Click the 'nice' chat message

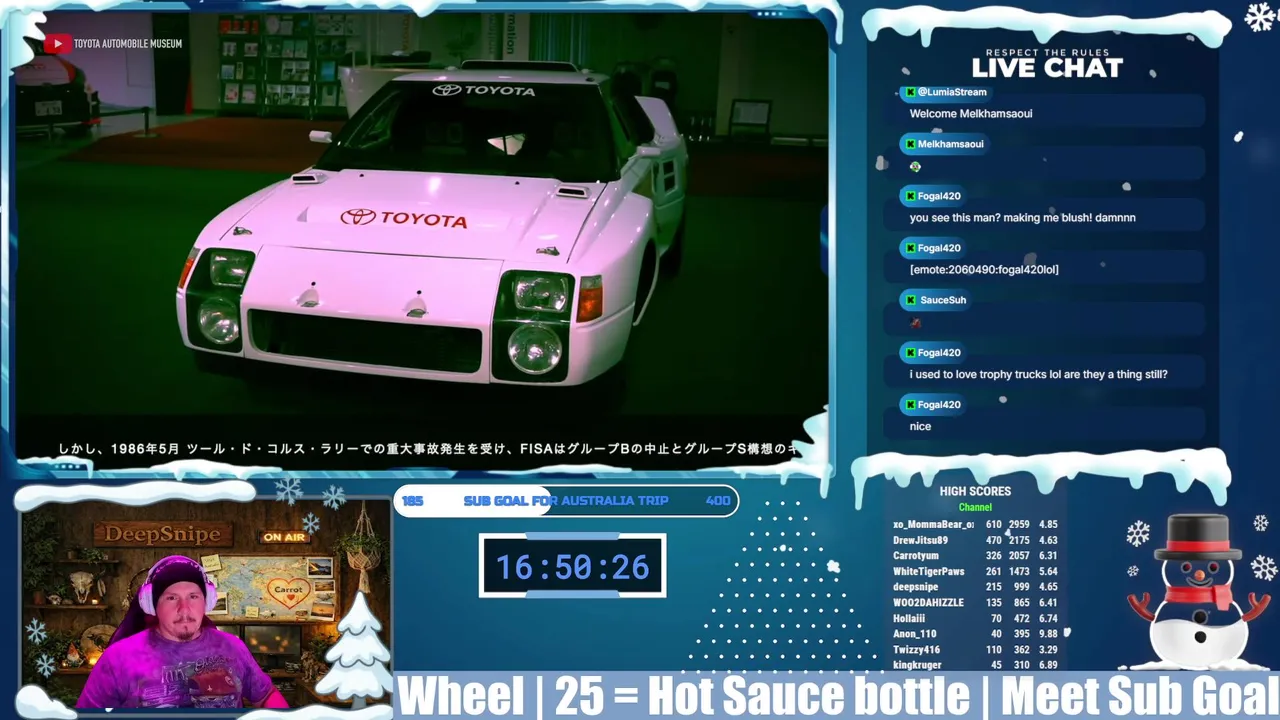920,426
